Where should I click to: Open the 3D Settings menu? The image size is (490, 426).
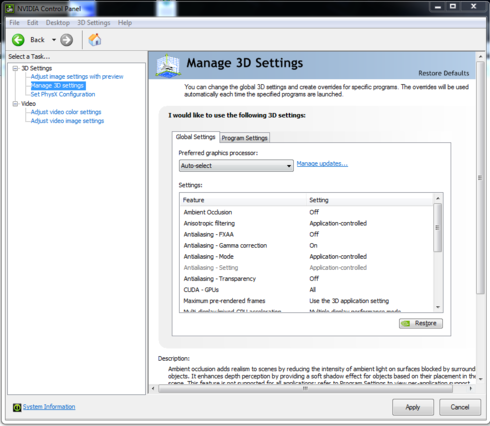pyautogui.click(x=94, y=23)
